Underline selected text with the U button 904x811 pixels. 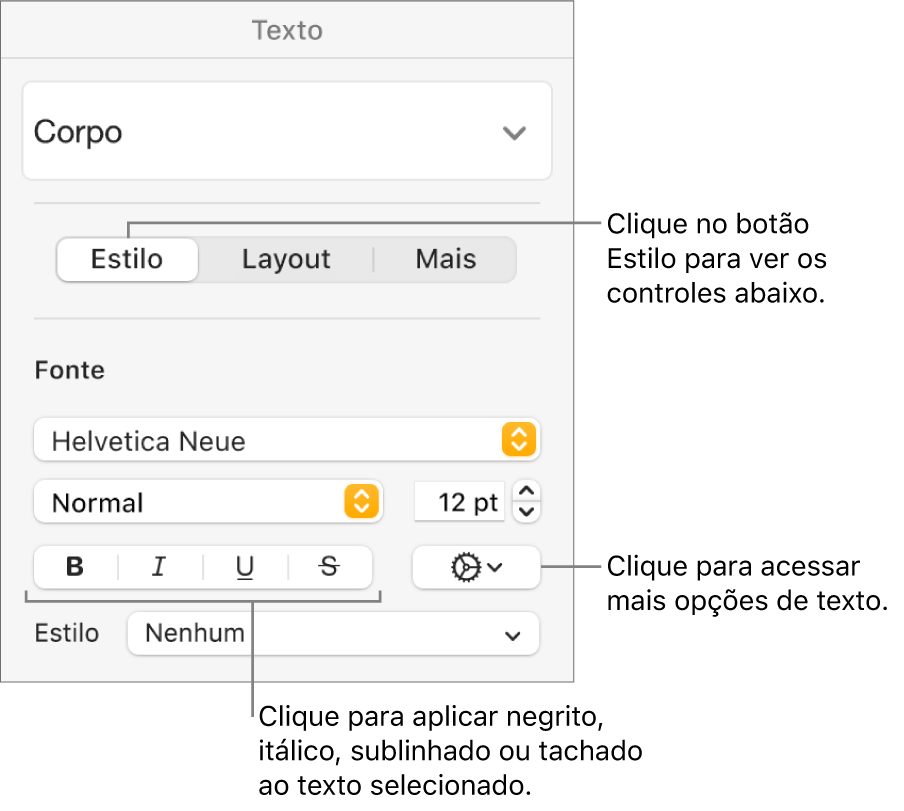[245, 567]
